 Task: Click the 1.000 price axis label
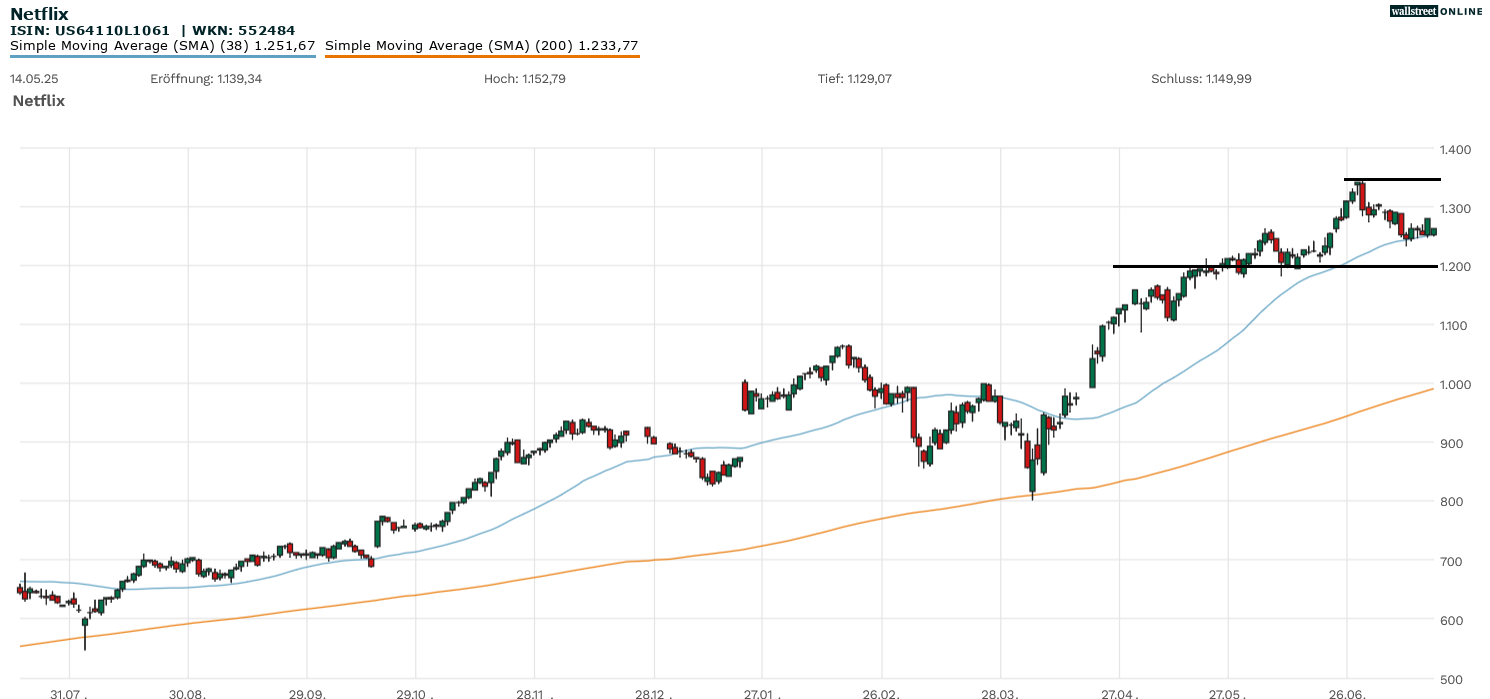click(x=1454, y=385)
